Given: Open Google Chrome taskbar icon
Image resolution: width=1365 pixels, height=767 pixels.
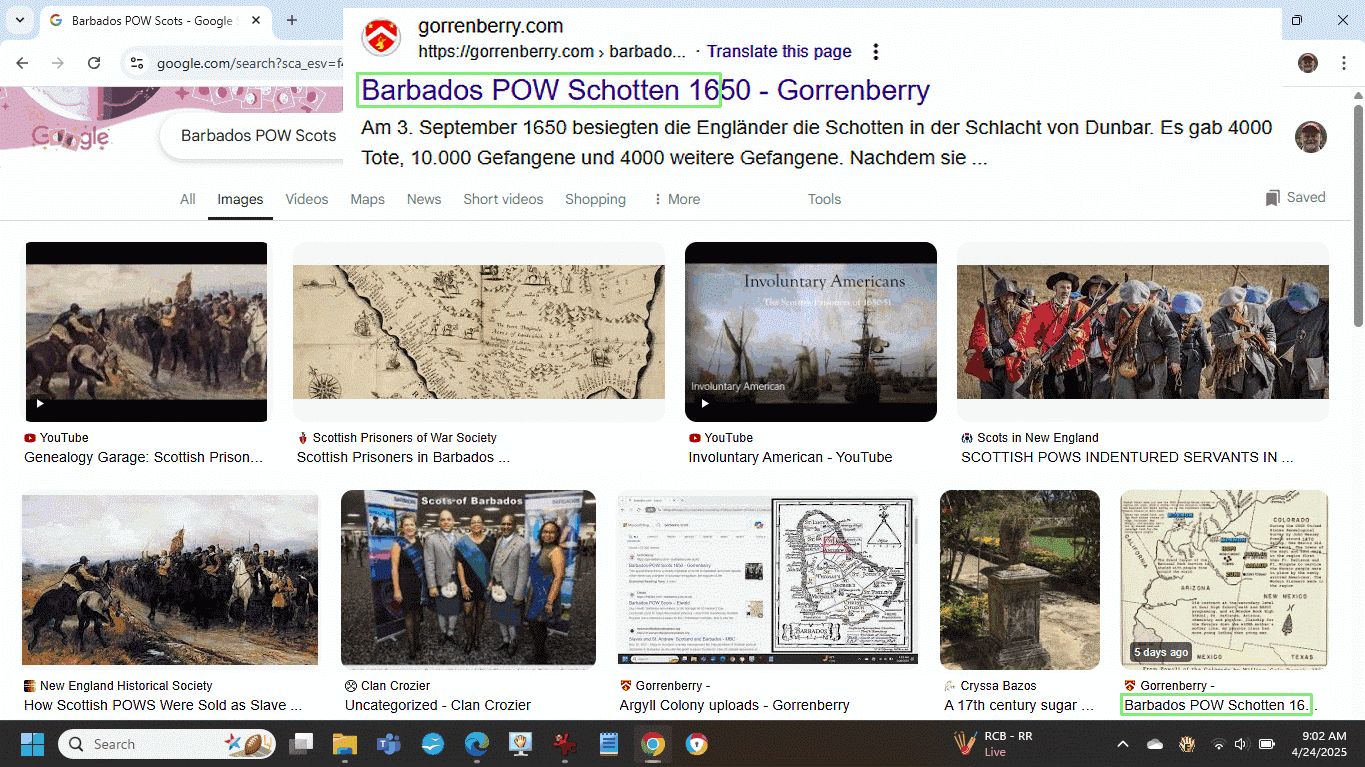Looking at the screenshot, I should [653, 744].
